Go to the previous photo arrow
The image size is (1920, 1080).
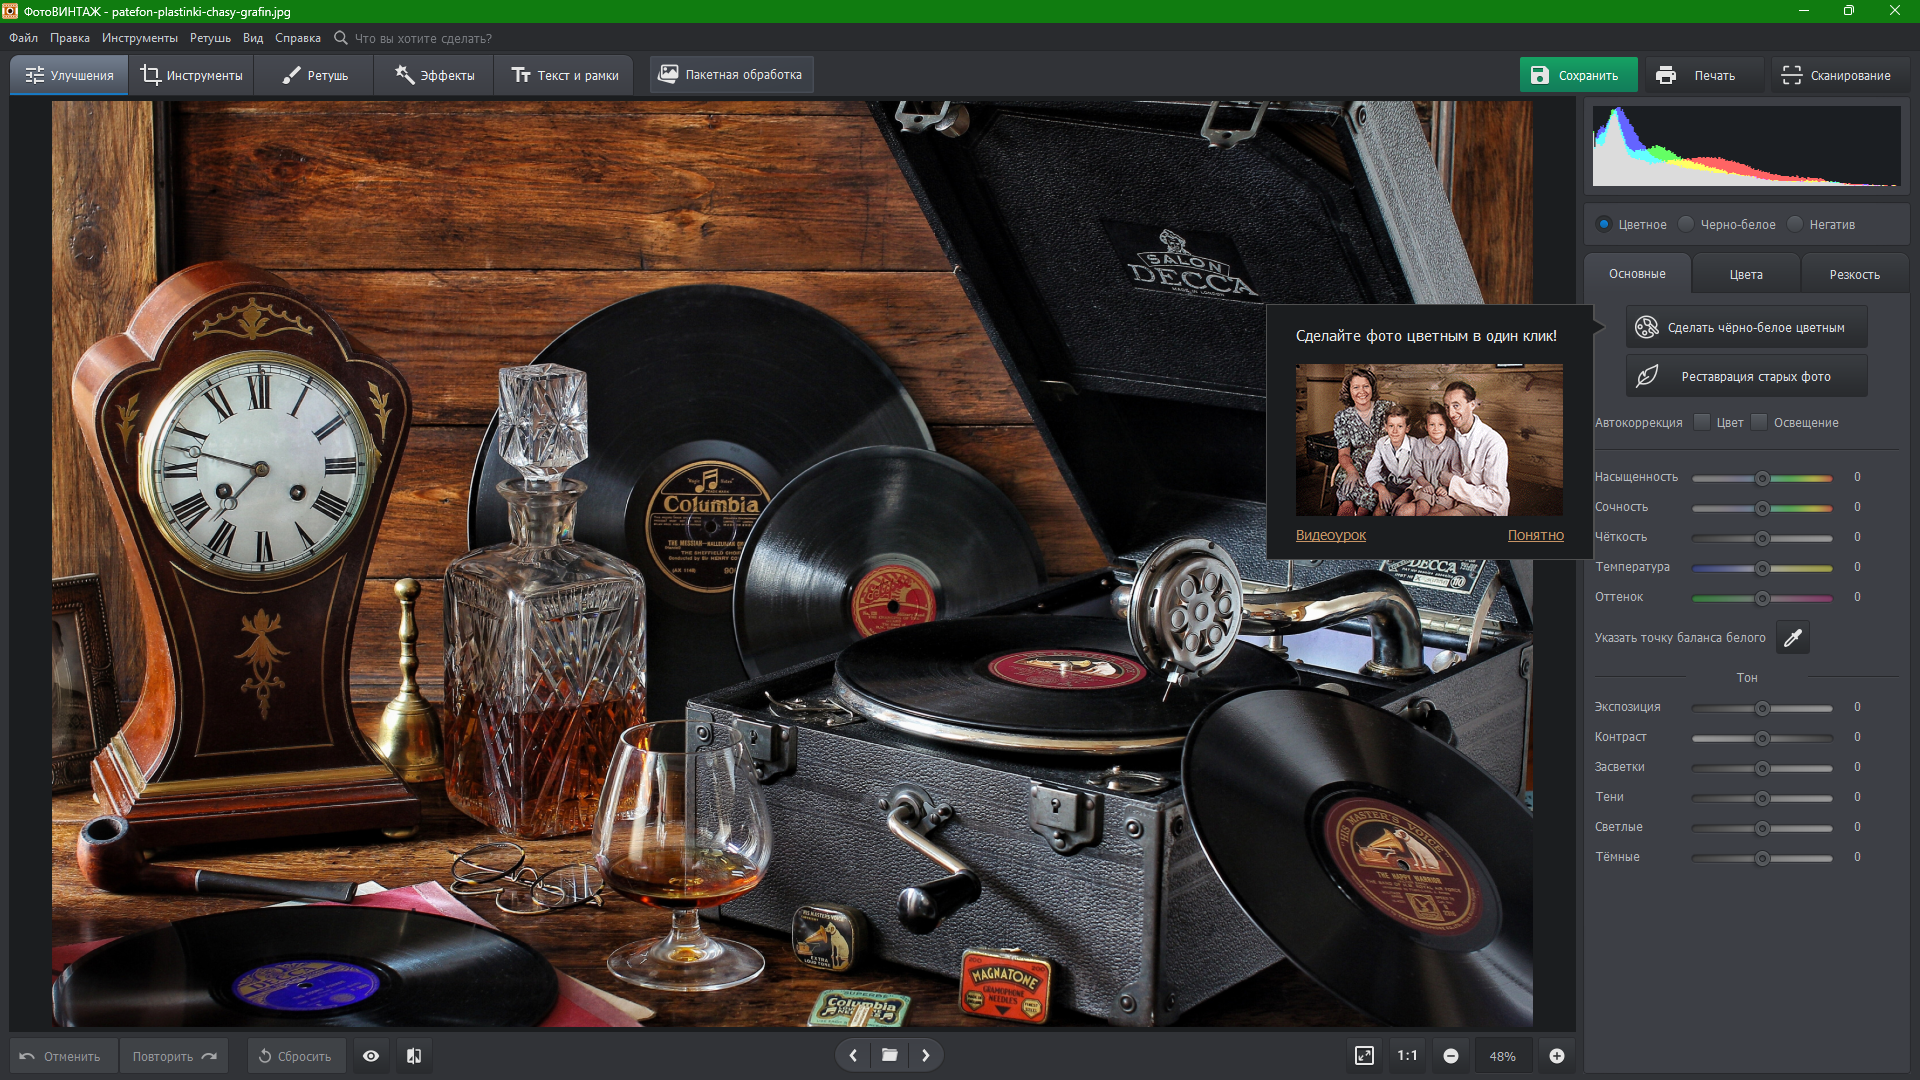(853, 1055)
